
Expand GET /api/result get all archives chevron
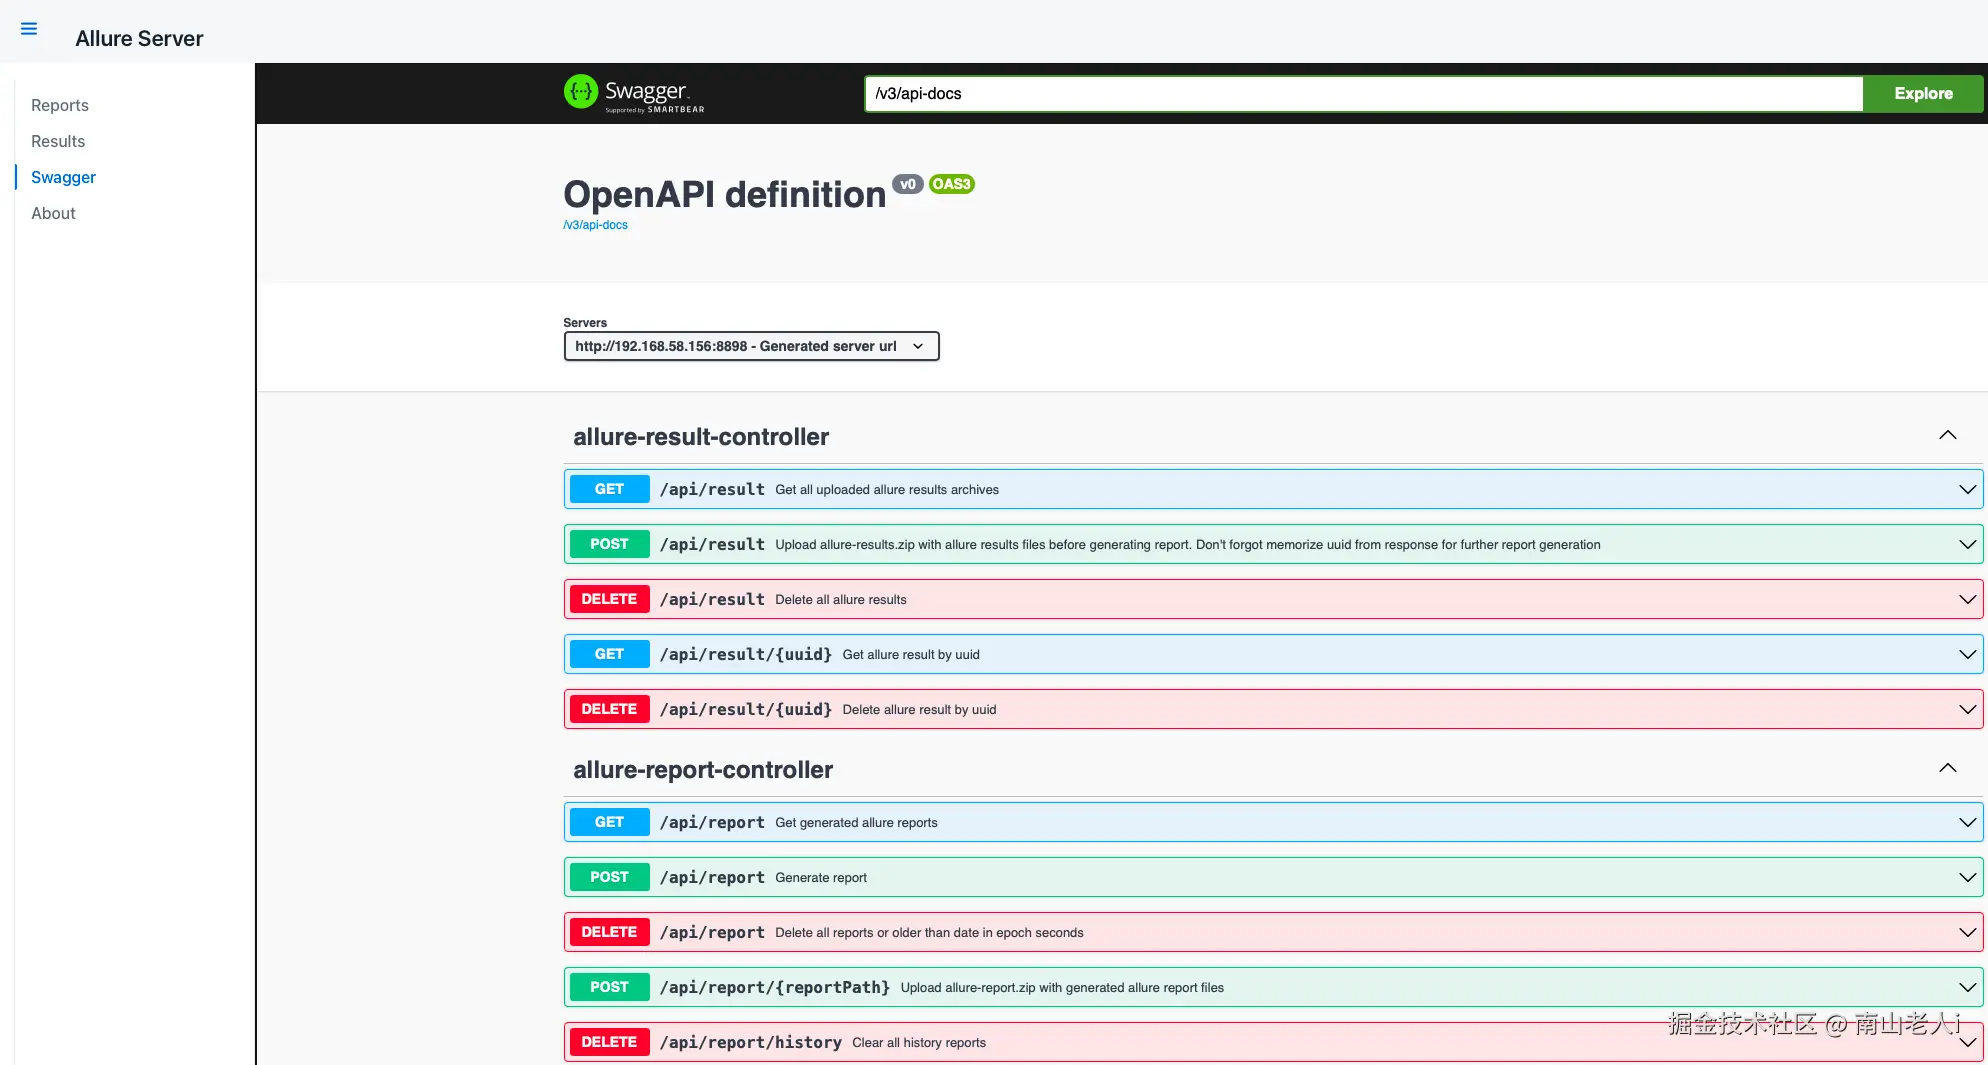pos(1967,489)
